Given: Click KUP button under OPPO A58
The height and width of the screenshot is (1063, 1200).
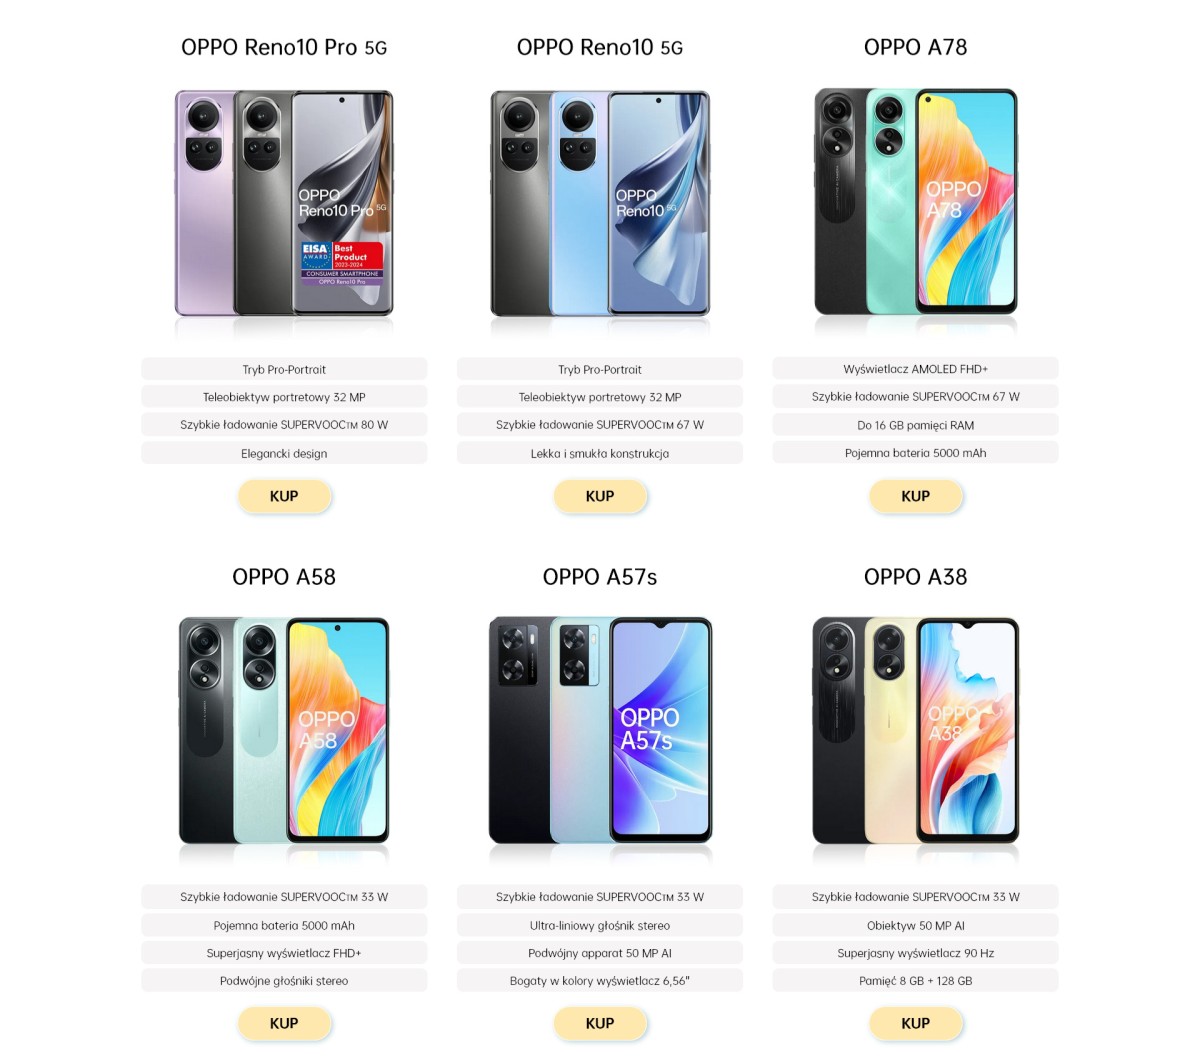Looking at the screenshot, I should 284,1023.
